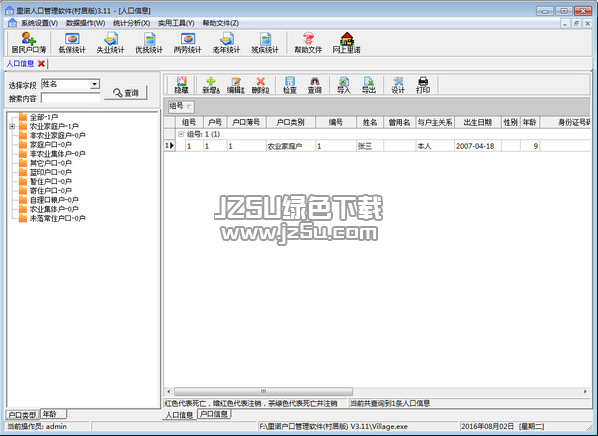Click the 检查 check icon
This screenshot has height=436, width=598.
pyautogui.click(x=290, y=85)
